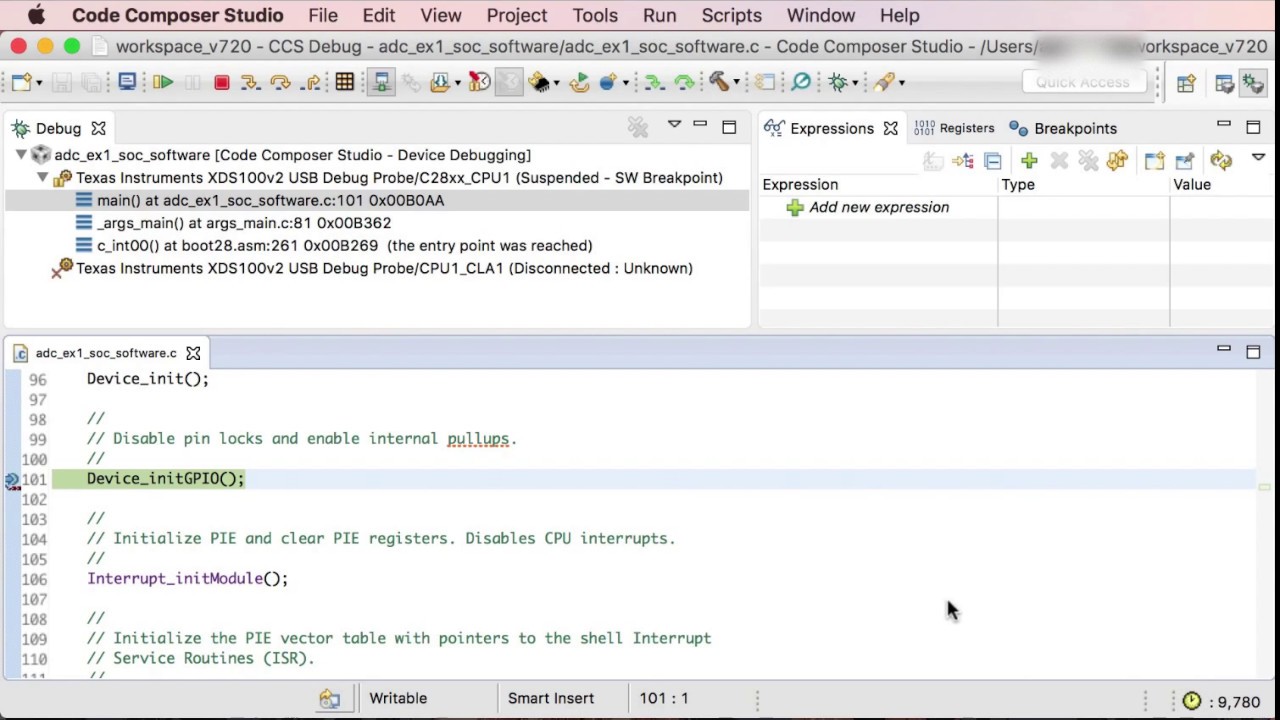The width and height of the screenshot is (1280, 720).
Task: Click the New toolbar icon
Action: click(x=21, y=83)
